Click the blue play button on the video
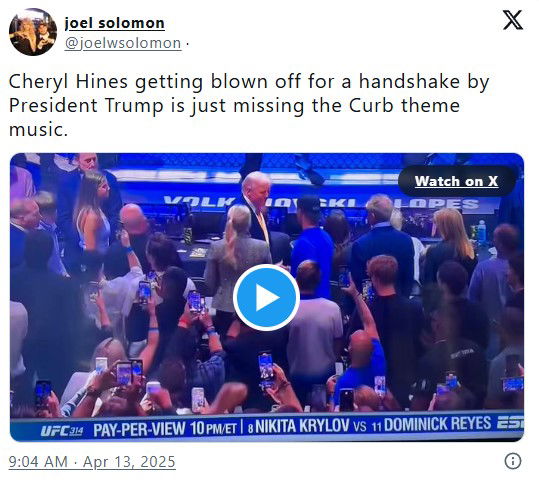Image resolution: width=539 pixels, height=480 pixels. [x=266, y=298]
